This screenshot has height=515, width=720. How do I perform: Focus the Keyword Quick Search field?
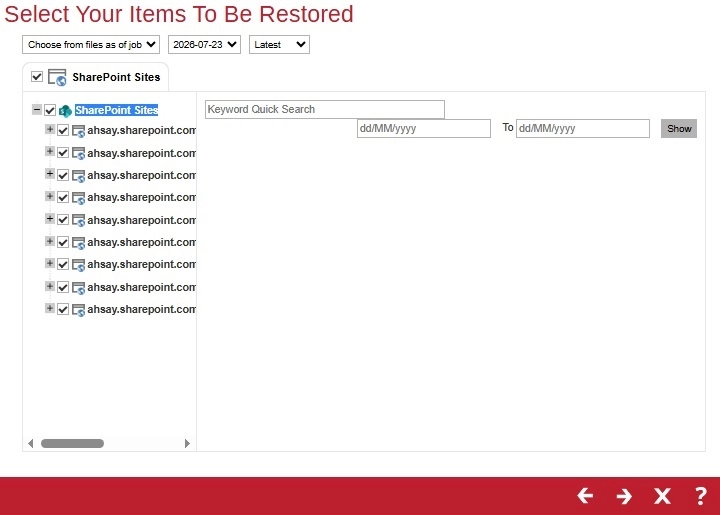tap(325, 109)
